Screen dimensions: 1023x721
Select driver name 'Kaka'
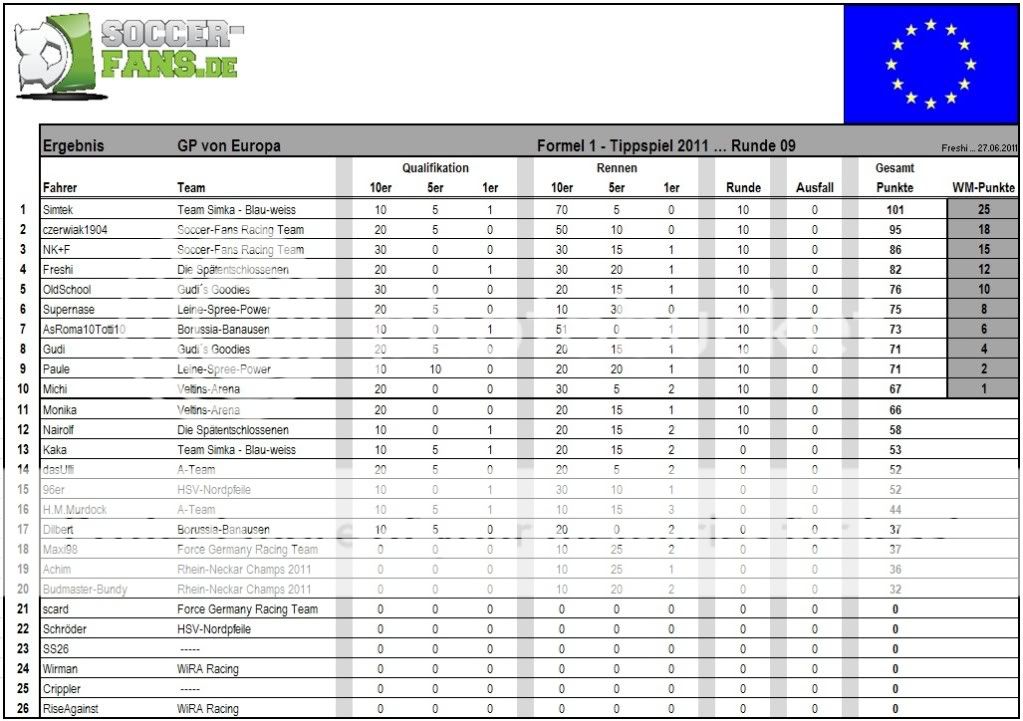tap(54, 450)
